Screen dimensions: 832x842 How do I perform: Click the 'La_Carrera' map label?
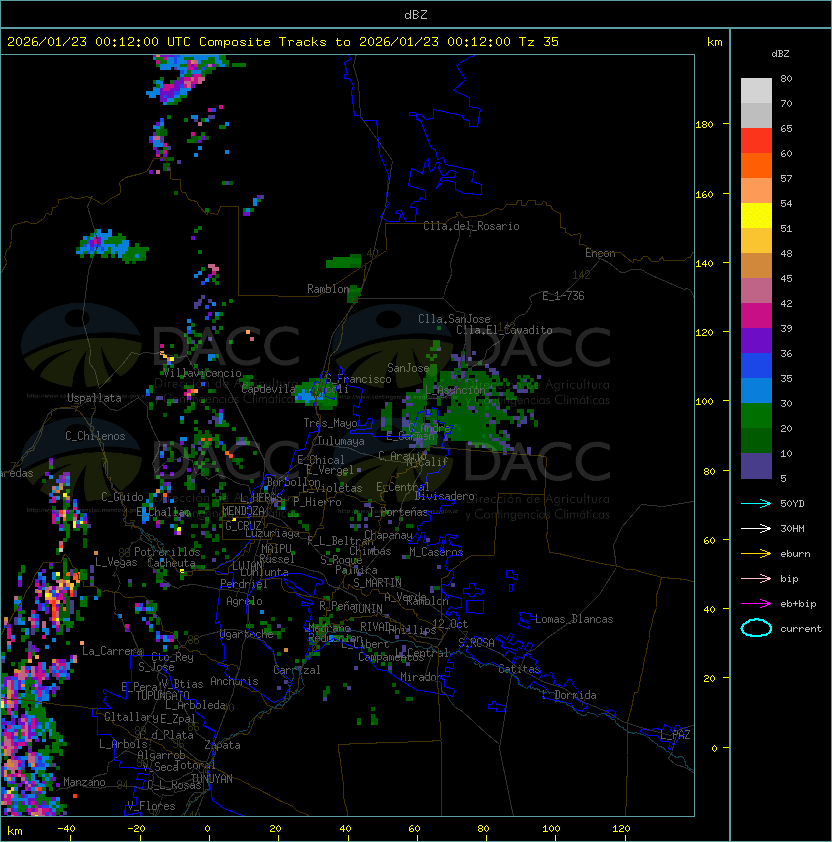(112, 651)
